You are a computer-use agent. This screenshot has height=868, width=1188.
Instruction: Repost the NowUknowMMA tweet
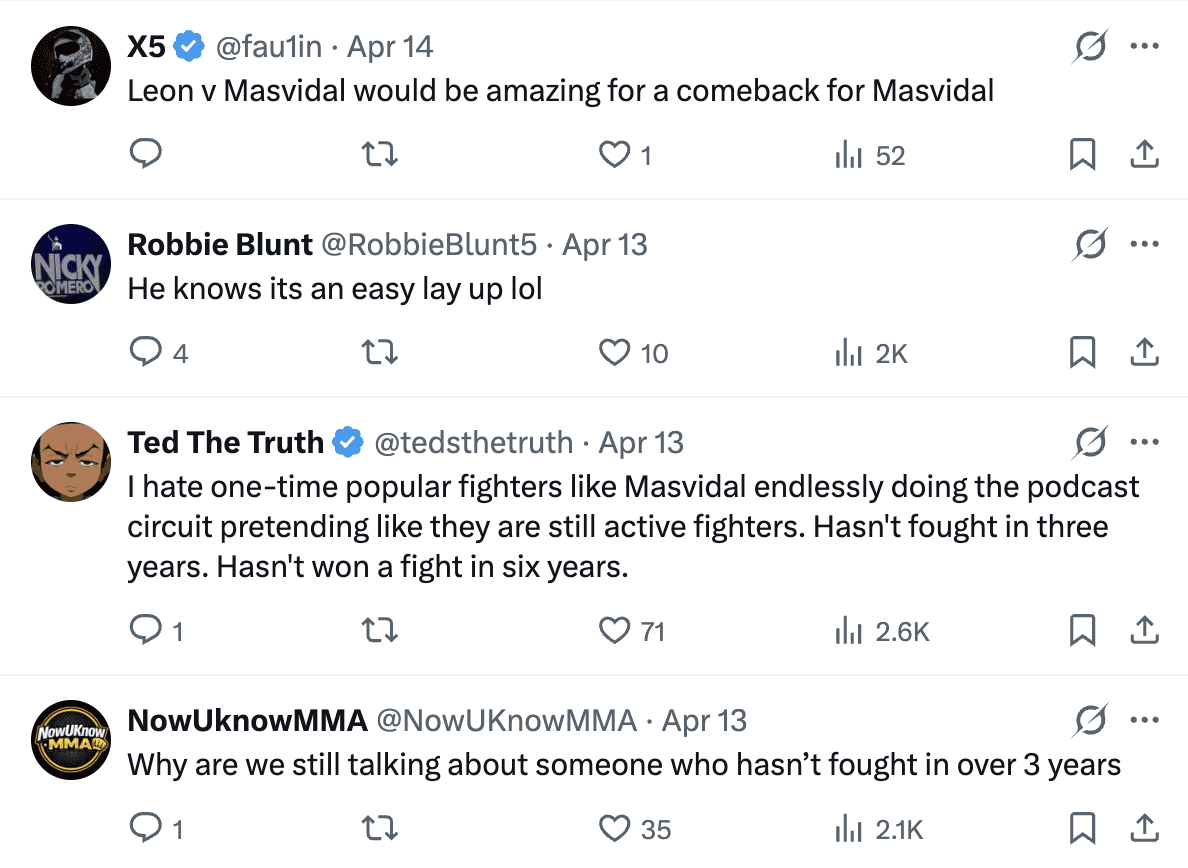pos(379,828)
